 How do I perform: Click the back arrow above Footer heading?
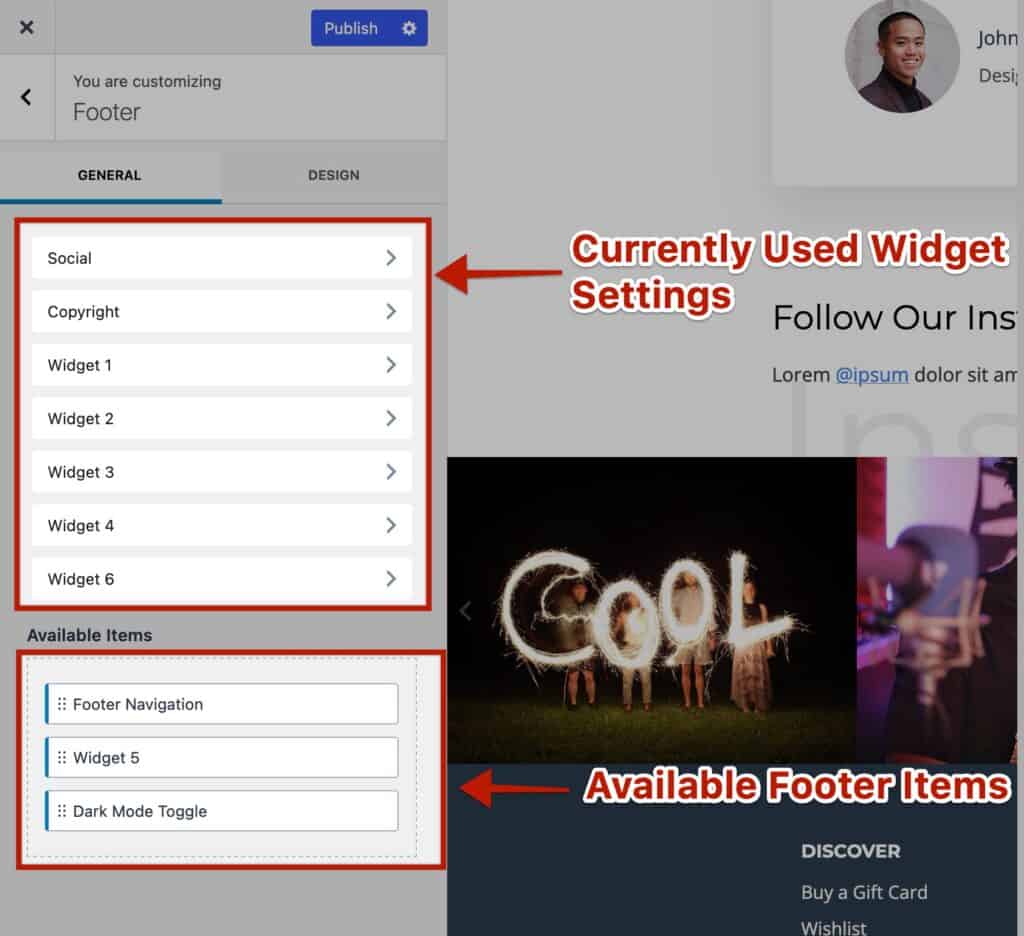24,97
